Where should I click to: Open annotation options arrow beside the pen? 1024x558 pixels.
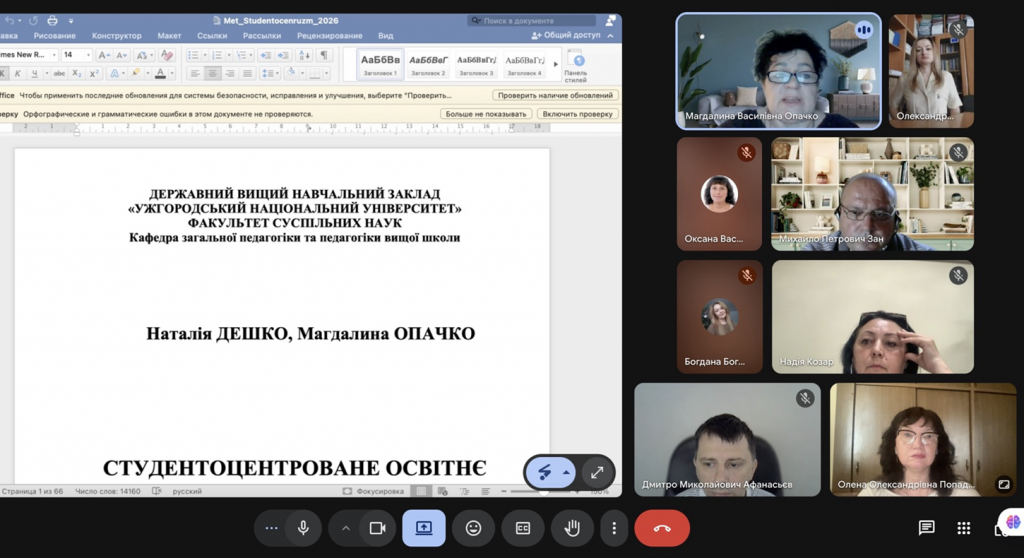[x=566, y=472]
